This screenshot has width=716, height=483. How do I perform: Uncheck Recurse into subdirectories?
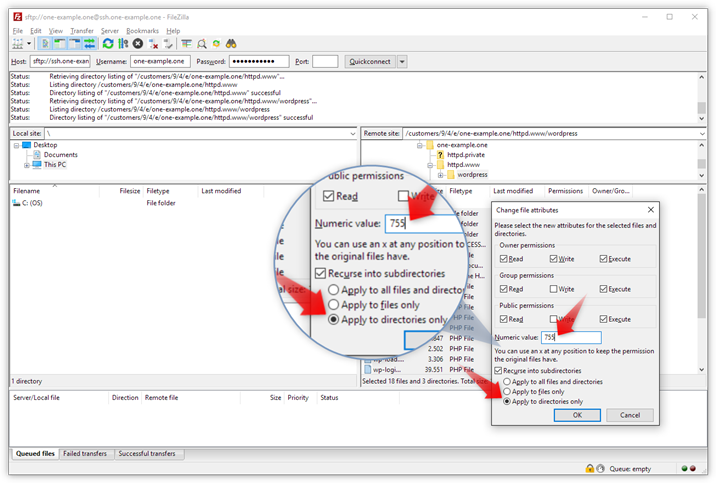click(x=500, y=370)
